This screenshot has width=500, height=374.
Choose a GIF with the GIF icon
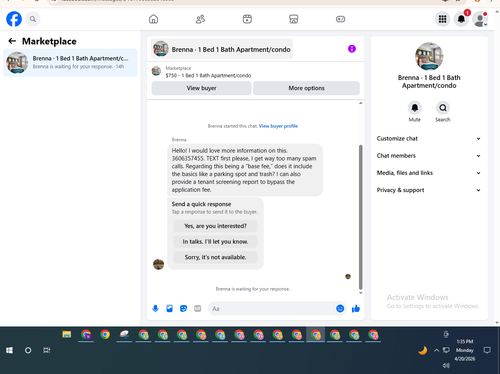coord(198,309)
